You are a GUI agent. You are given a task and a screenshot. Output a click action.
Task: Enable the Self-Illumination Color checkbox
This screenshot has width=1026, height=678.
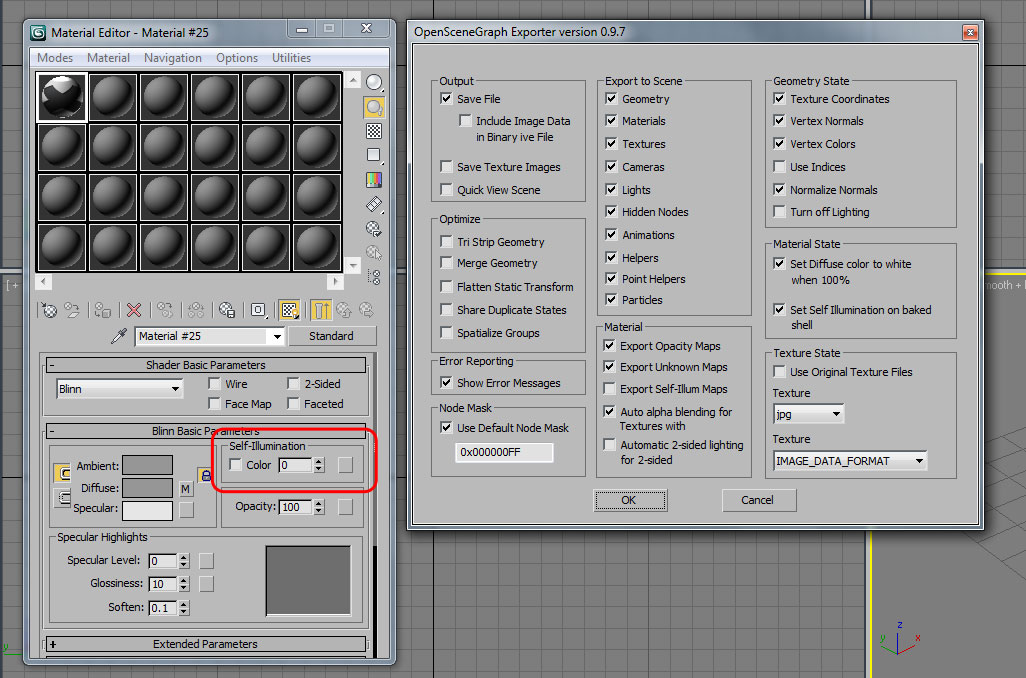pyautogui.click(x=236, y=465)
